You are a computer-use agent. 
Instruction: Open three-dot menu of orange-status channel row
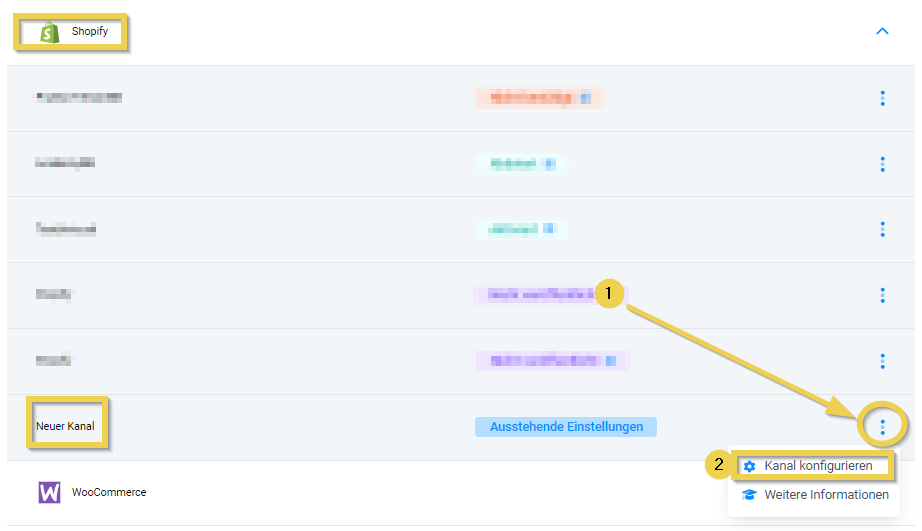point(882,98)
